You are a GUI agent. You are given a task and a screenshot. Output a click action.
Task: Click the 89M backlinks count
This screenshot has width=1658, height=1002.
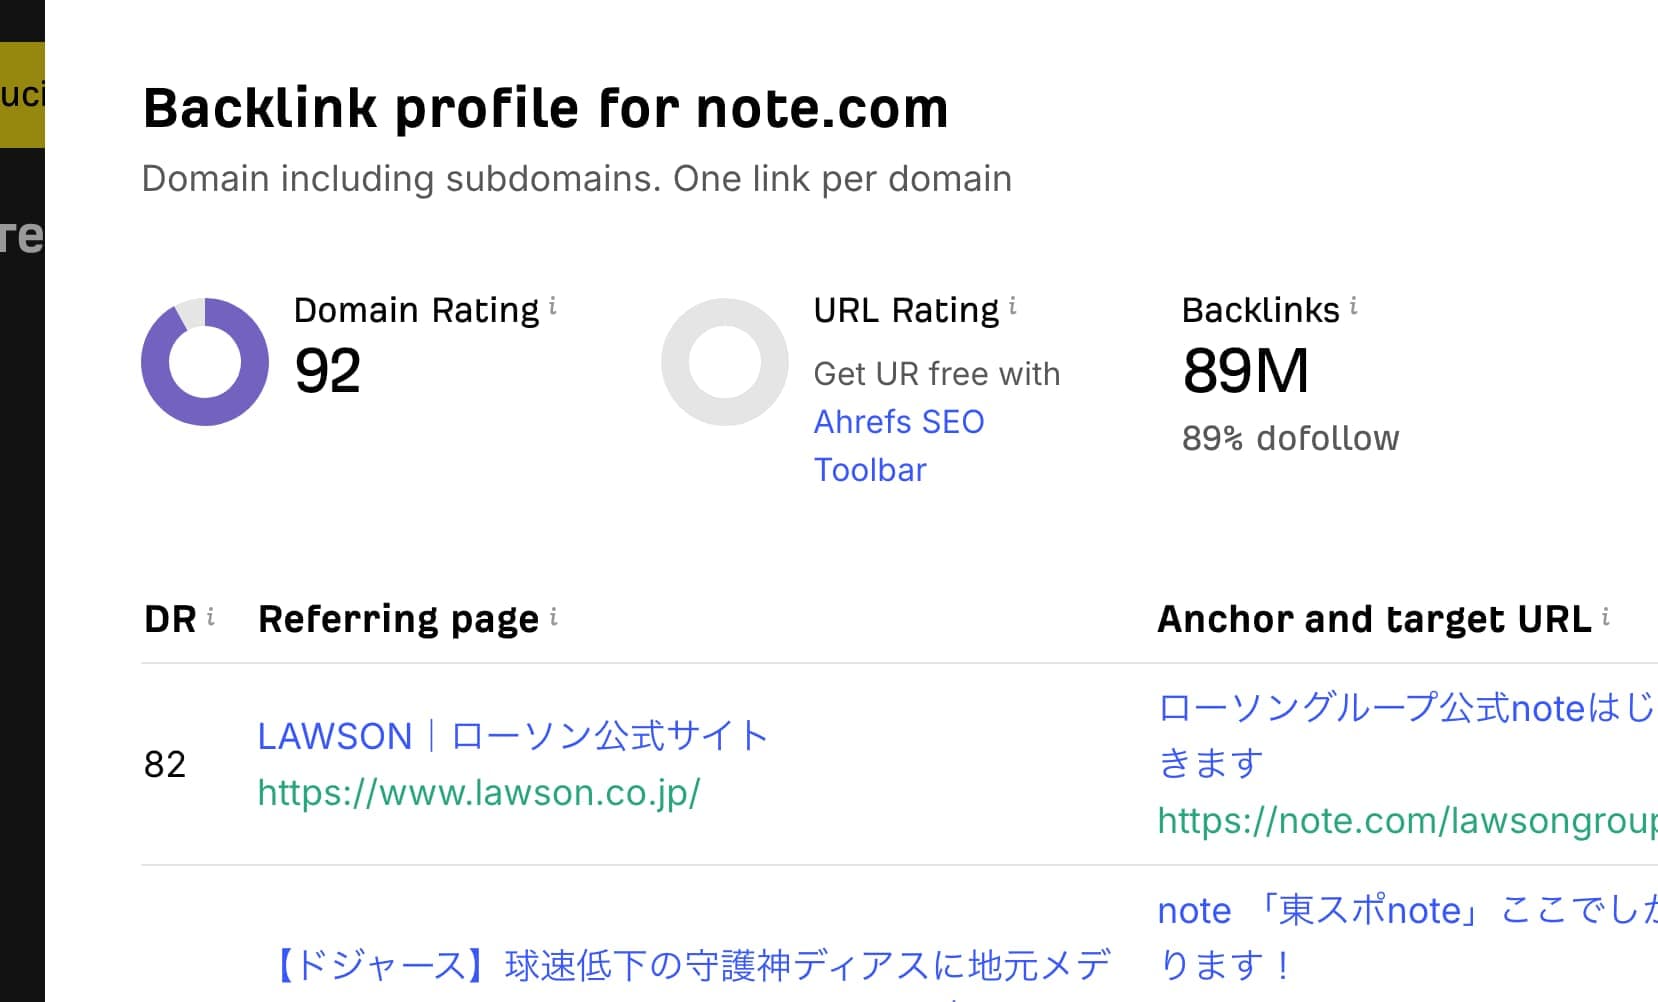click(1245, 371)
